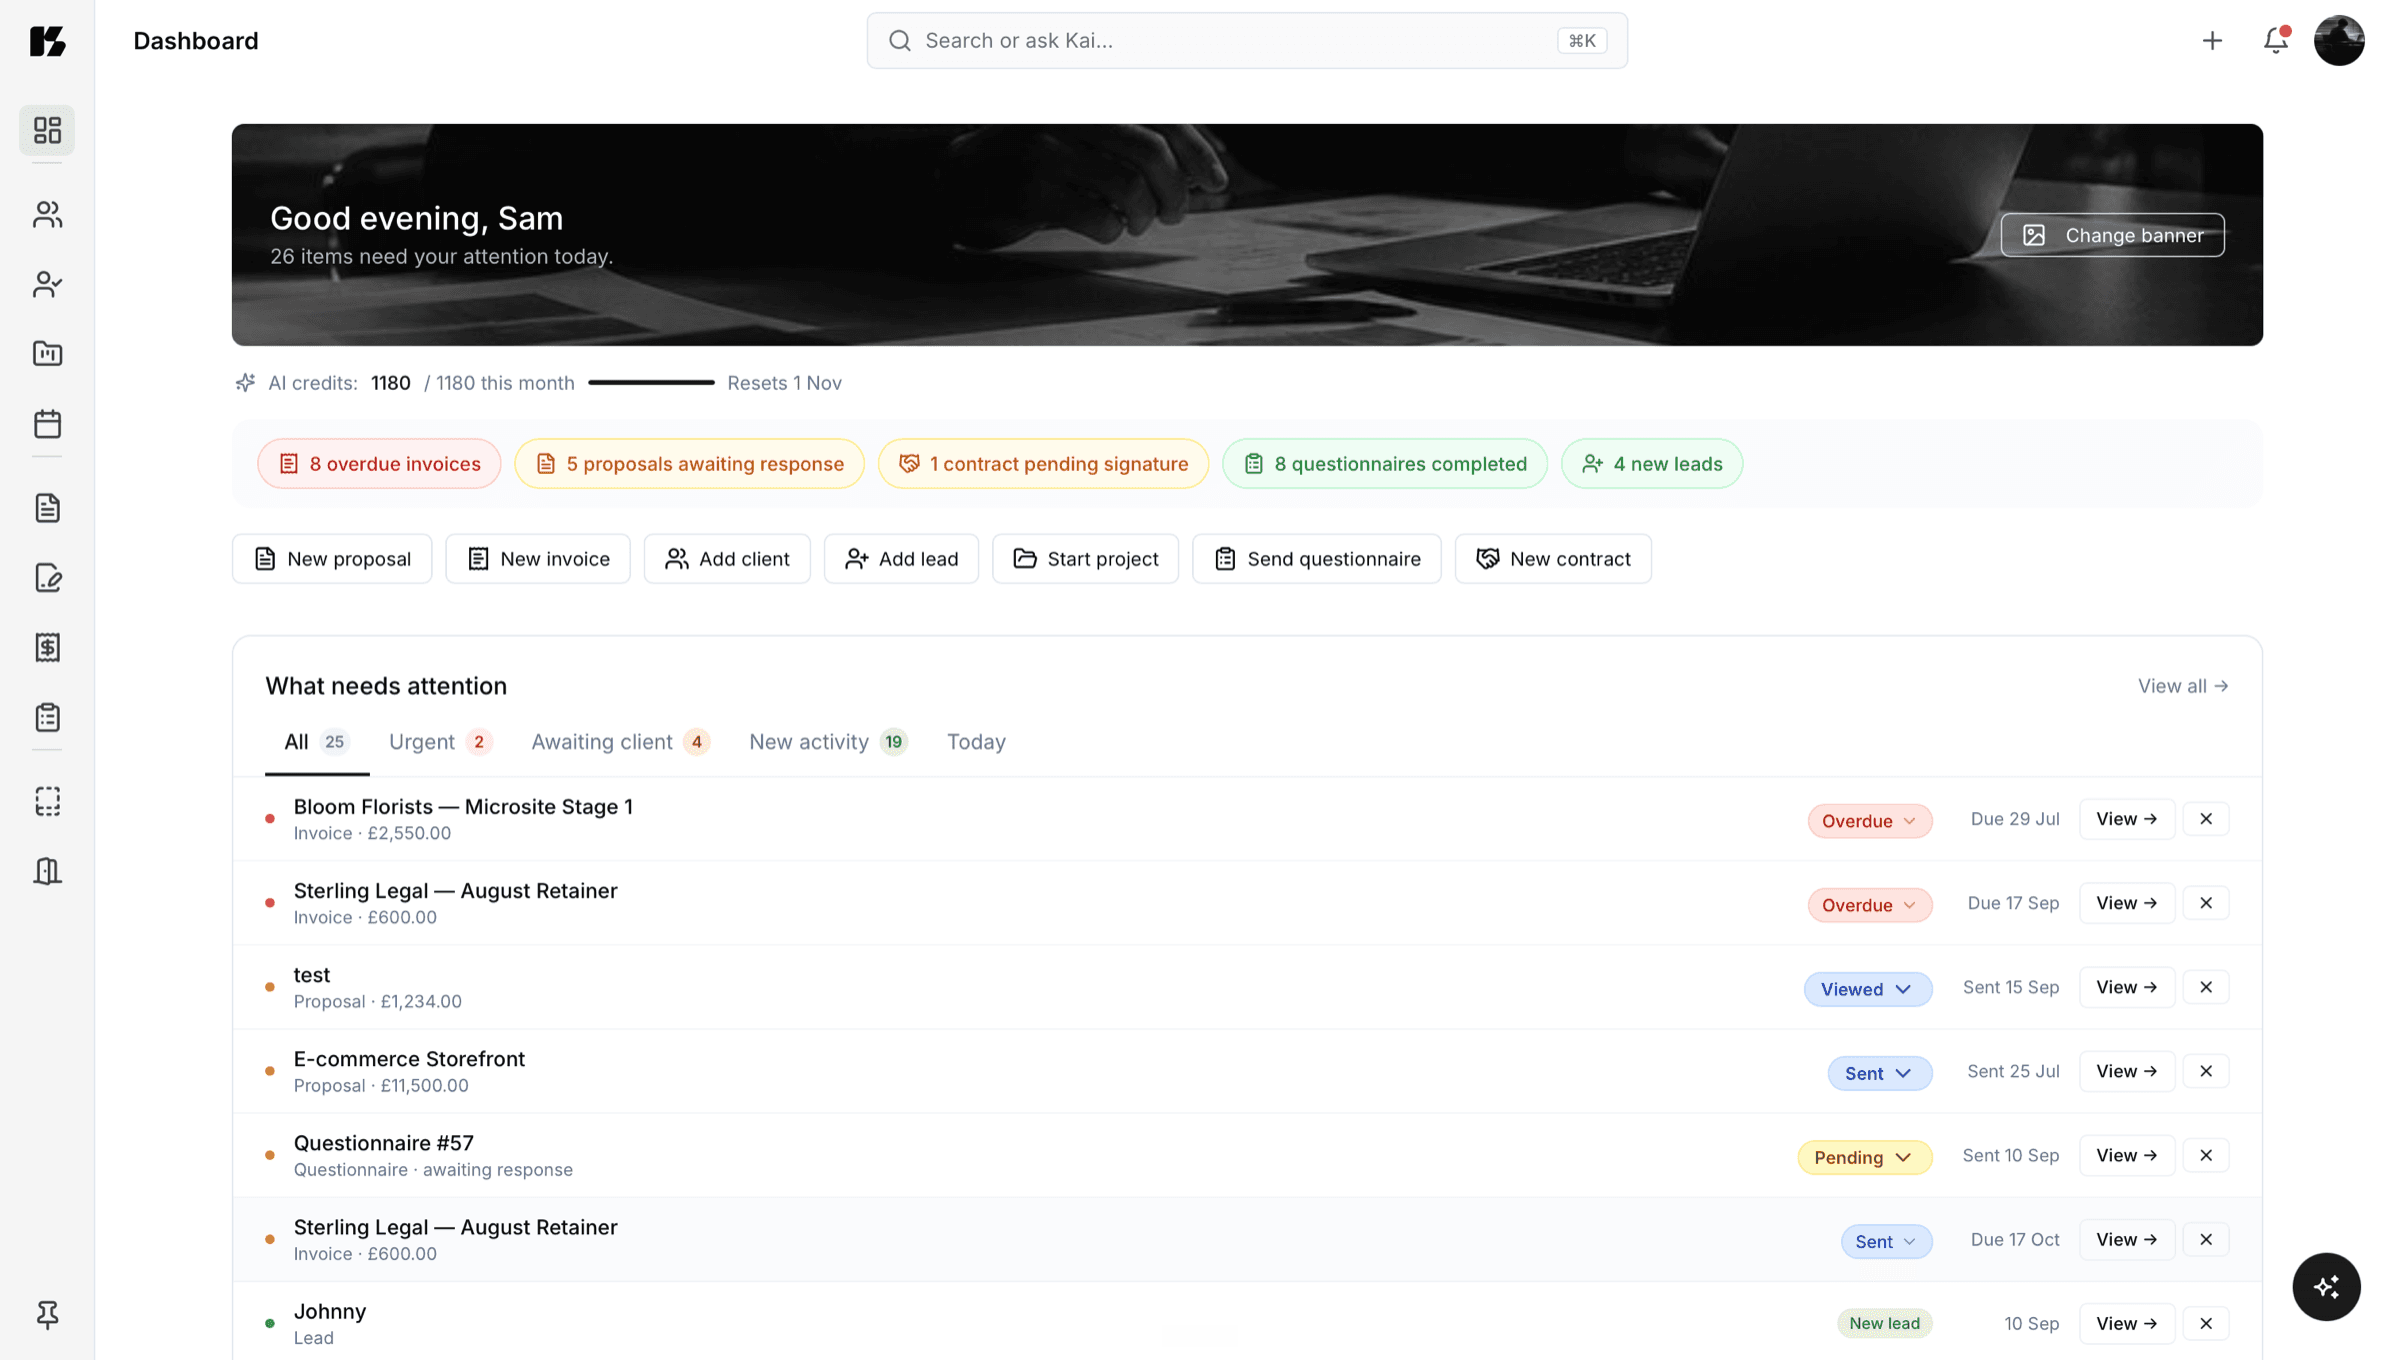Click New contract button
2400x1360 pixels.
pyautogui.click(x=1552, y=558)
